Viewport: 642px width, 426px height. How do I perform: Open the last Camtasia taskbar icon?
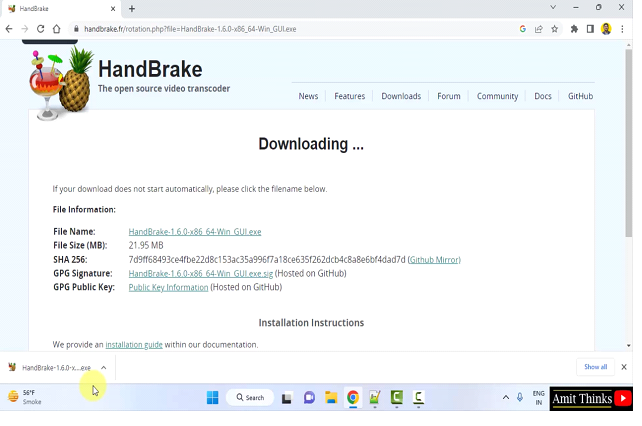pos(418,397)
